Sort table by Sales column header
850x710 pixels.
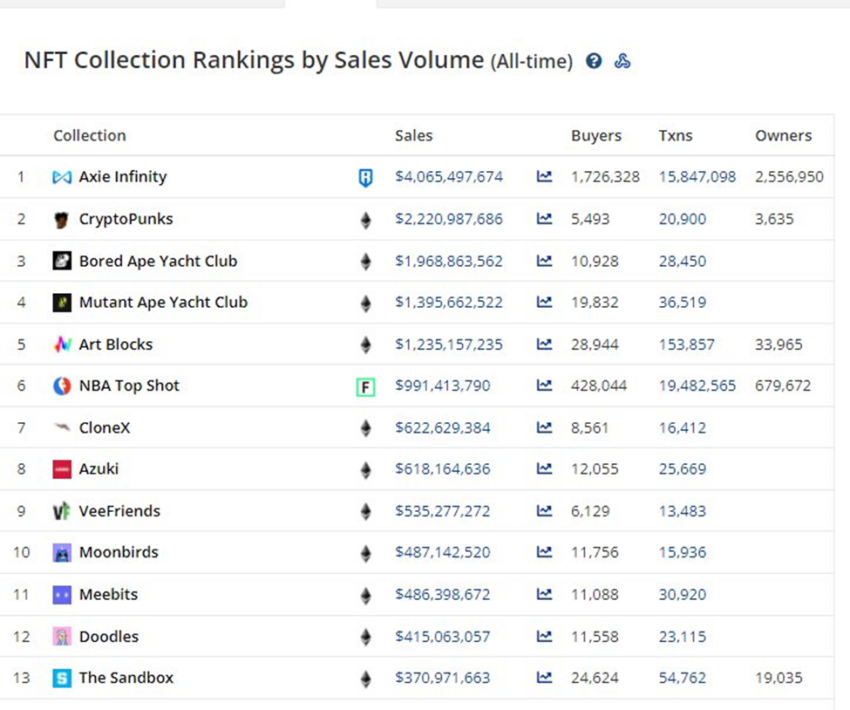tap(414, 136)
